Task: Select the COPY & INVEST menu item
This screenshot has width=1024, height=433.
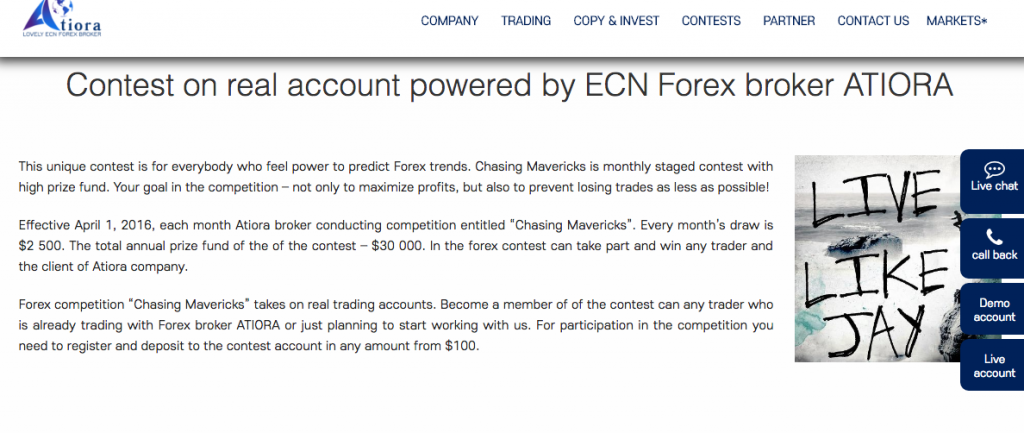Action: (616, 21)
